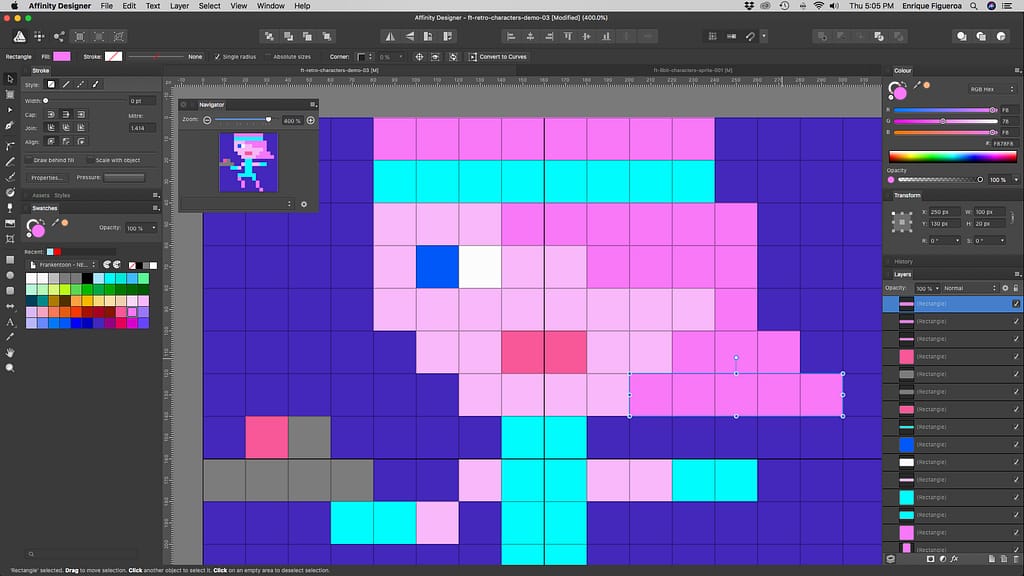Uncheck the Single radius checkbox
Screen dimensions: 1024x576
tap(217, 57)
